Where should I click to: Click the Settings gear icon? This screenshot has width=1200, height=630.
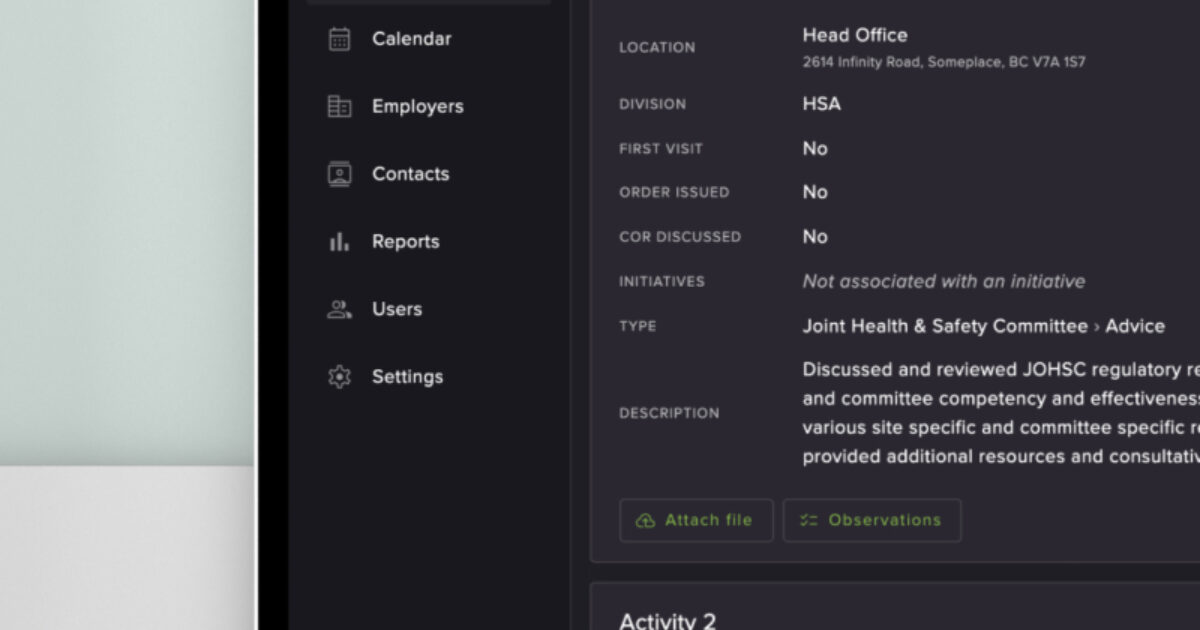[x=340, y=377]
